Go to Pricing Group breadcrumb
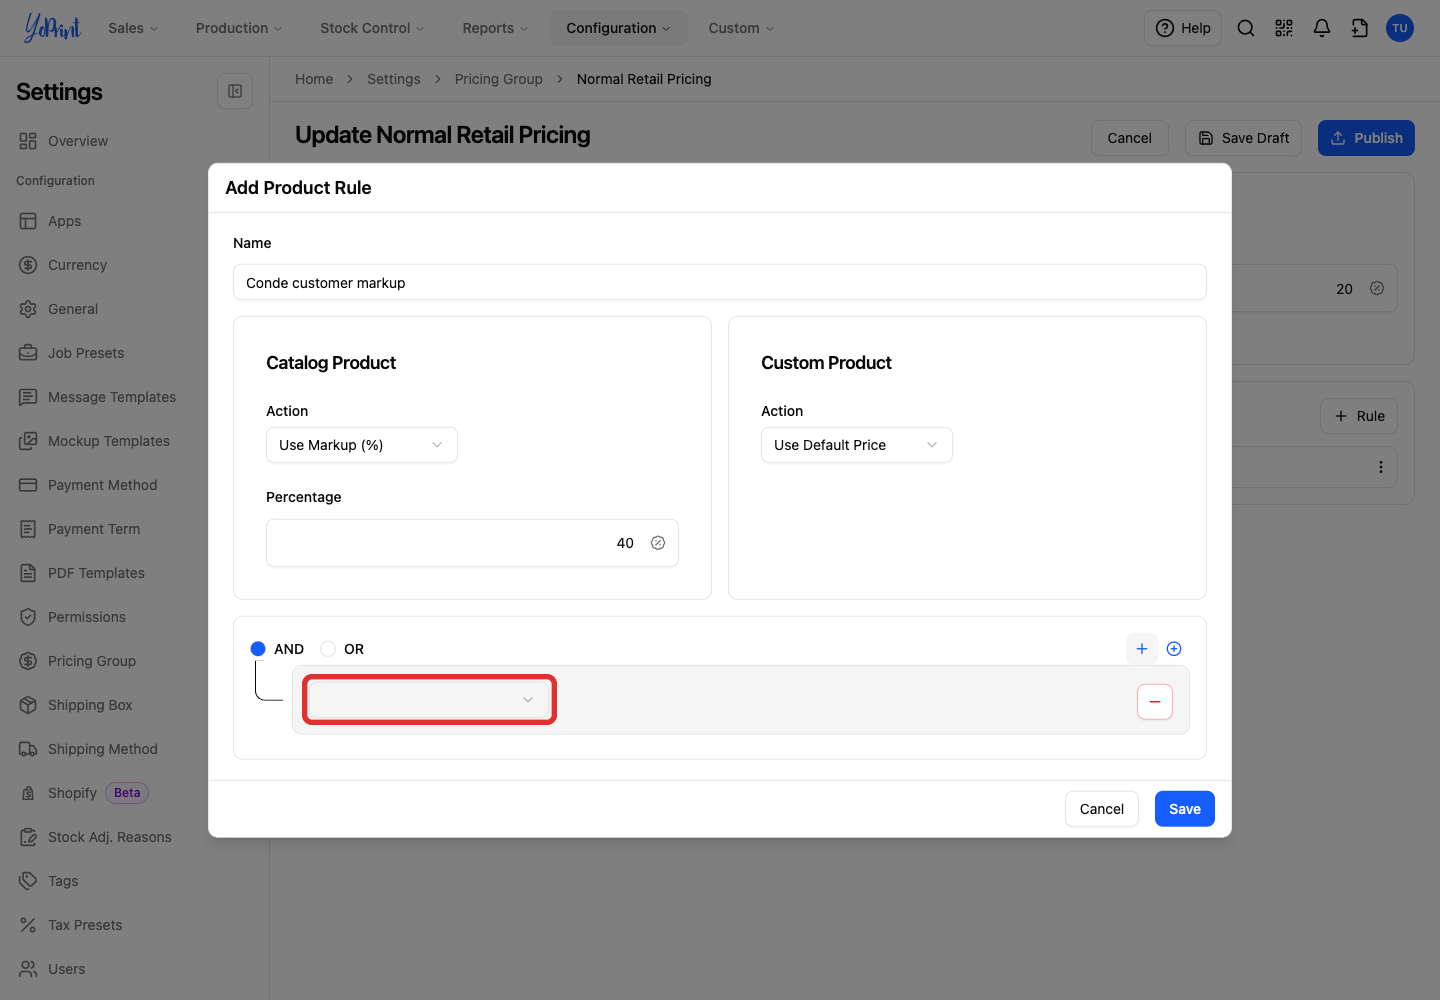 pyautogui.click(x=499, y=79)
